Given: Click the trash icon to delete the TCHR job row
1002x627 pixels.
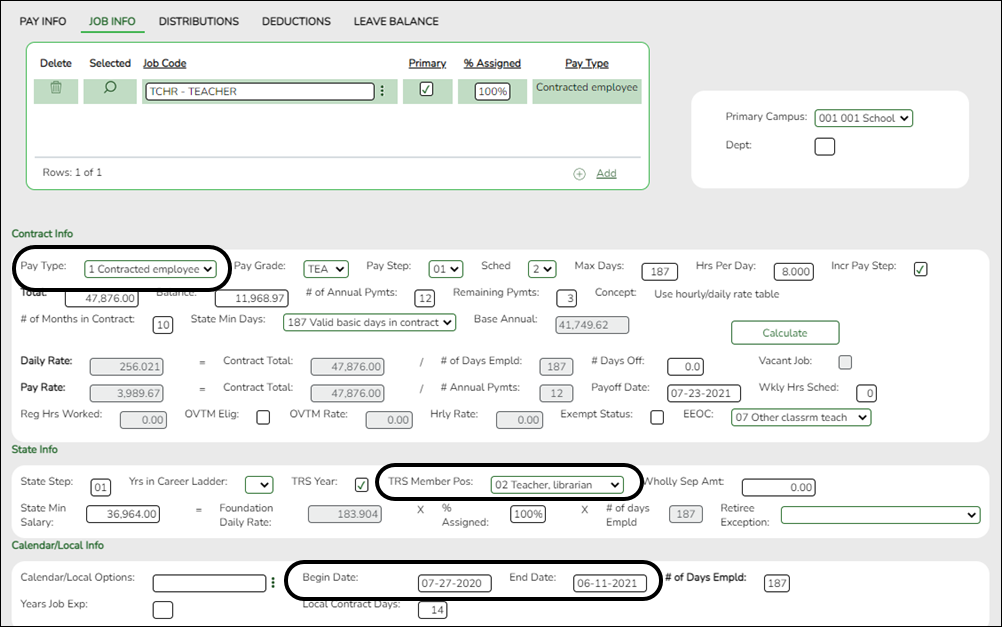Looking at the screenshot, I should [x=55, y=90].
